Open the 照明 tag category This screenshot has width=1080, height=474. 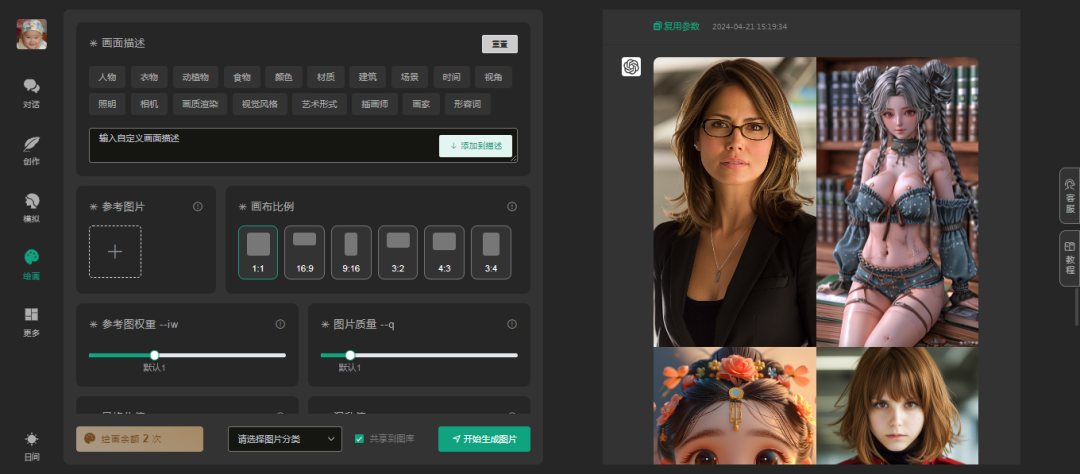click(x=107, y=104)
